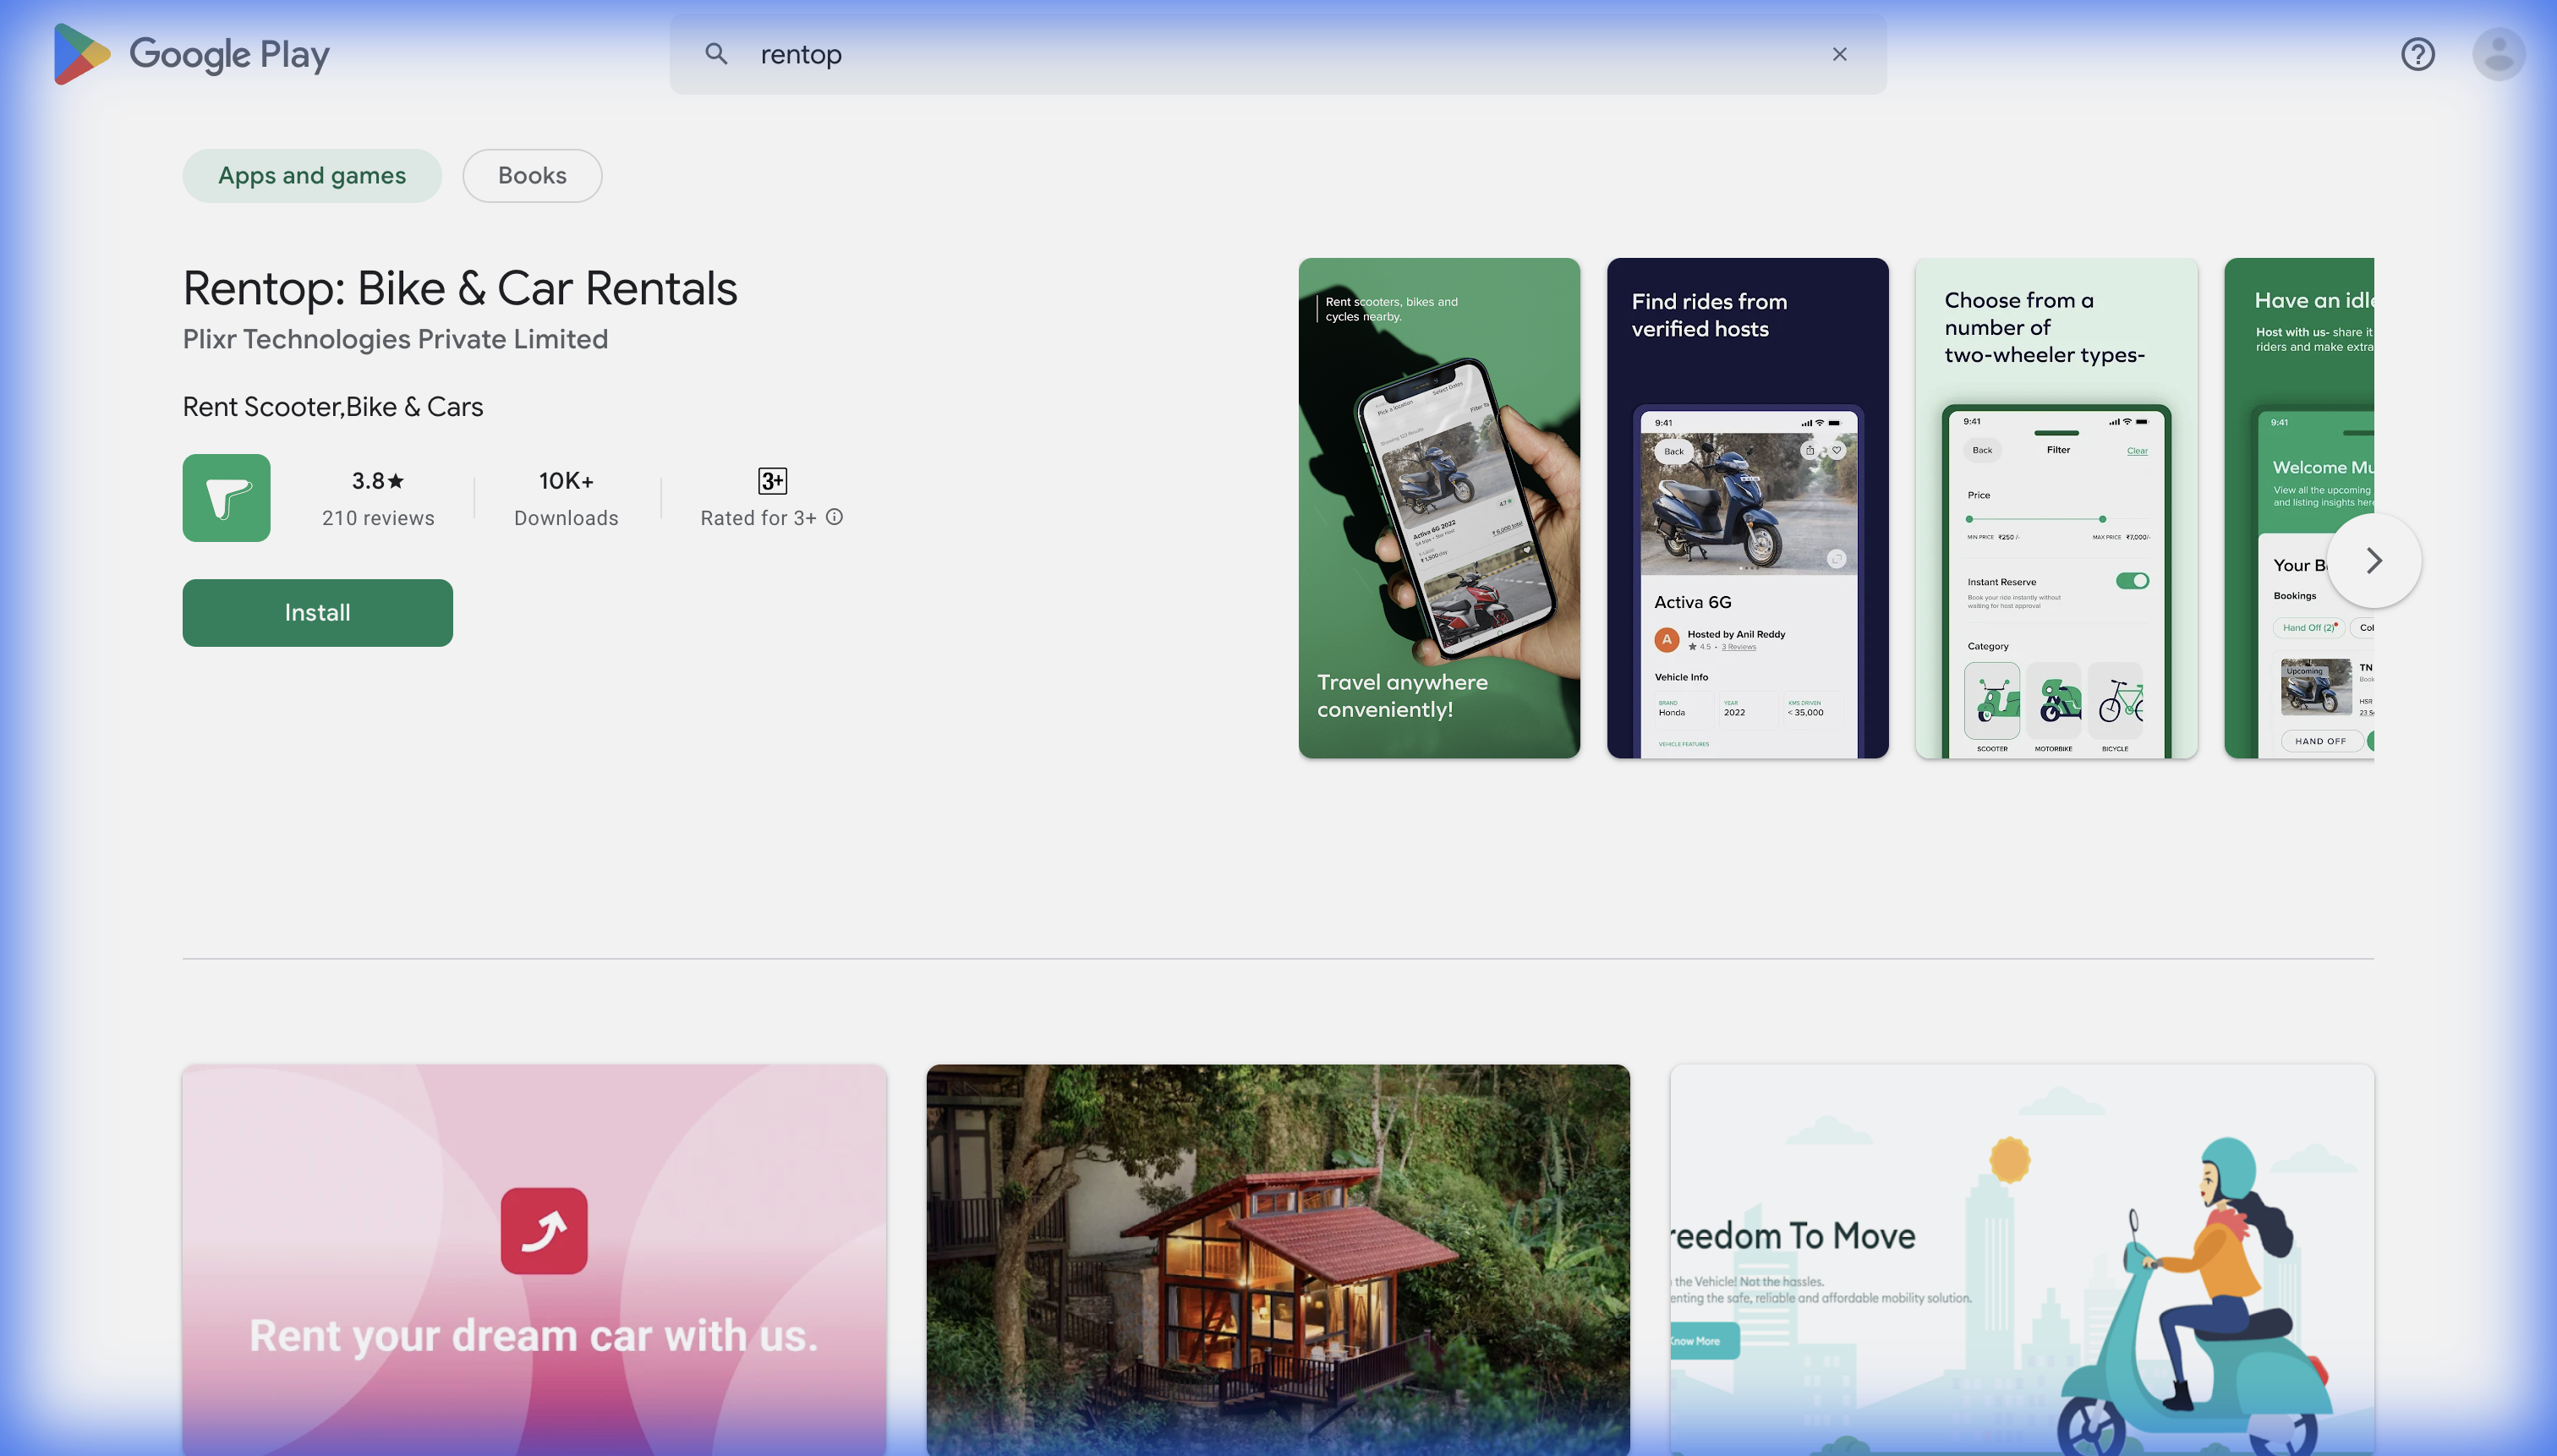Screen dimensions: 2557x1456
Task: Open the Travel anywhere conveniently screenshot
Action: tap(1439, 508)
